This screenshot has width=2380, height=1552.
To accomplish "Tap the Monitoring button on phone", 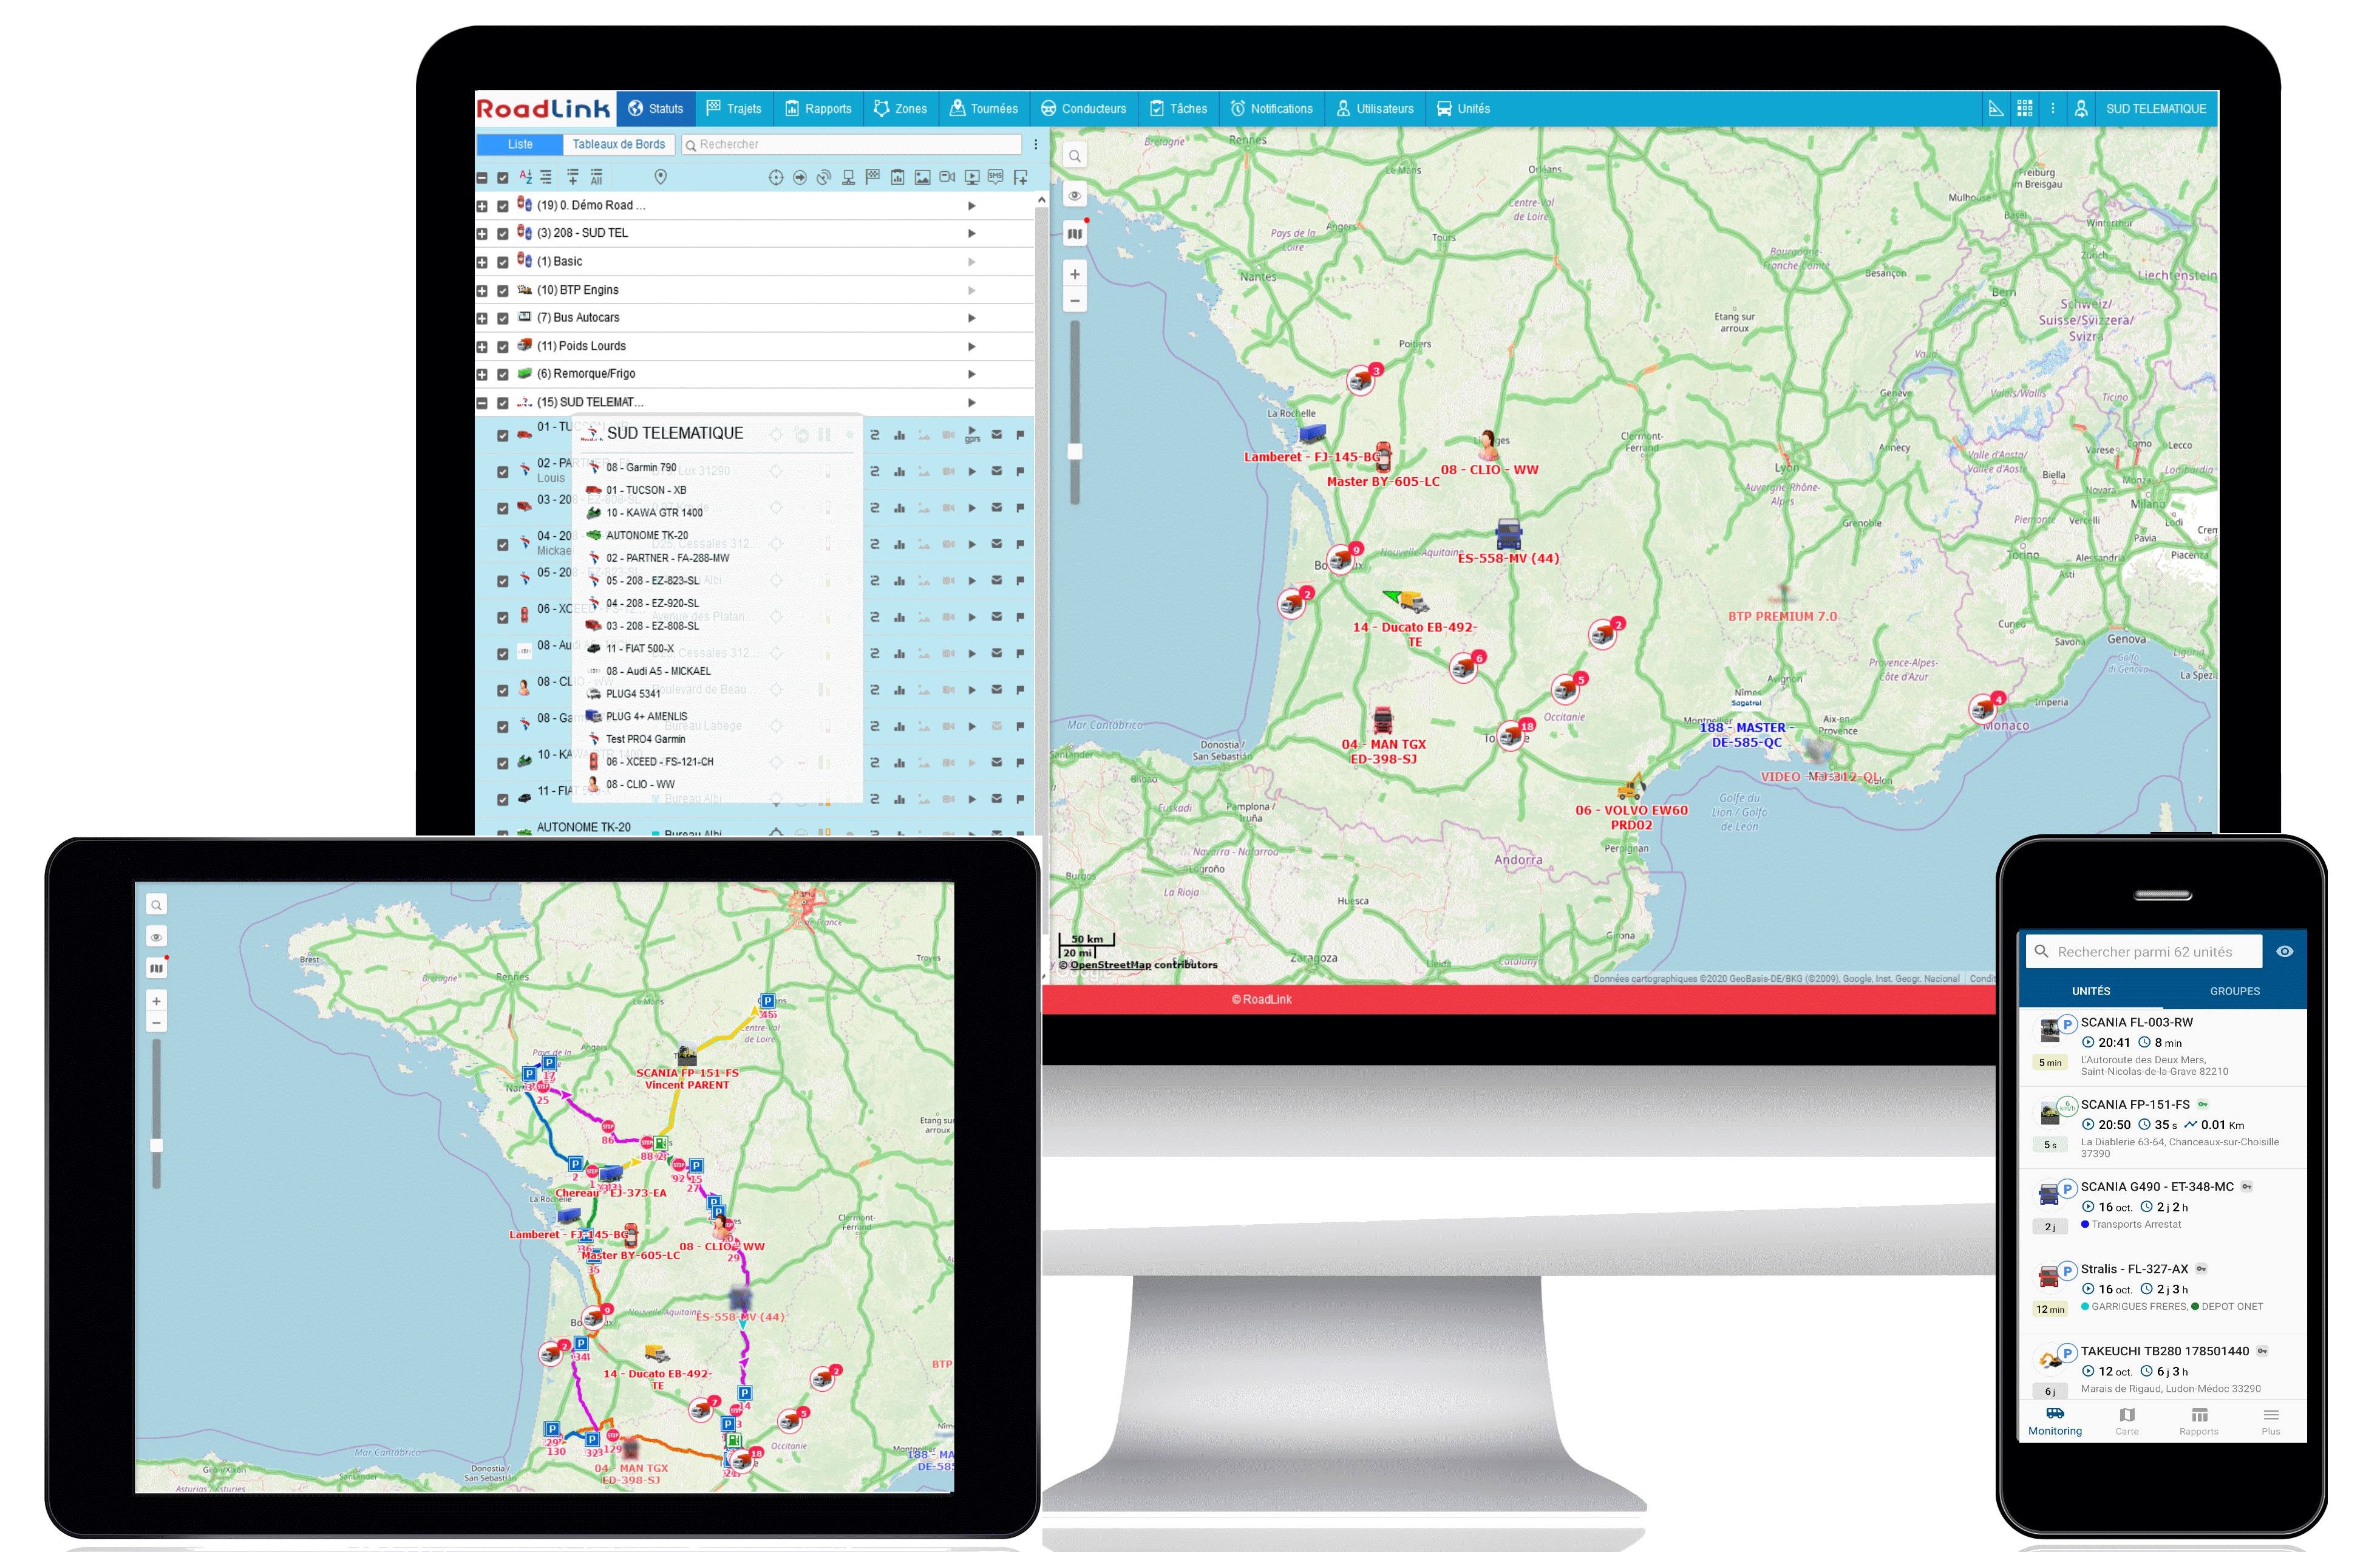I will 2054,1421.
